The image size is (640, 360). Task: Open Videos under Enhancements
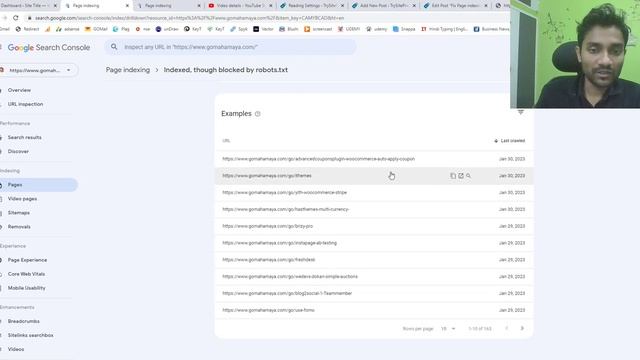point(16,349)
